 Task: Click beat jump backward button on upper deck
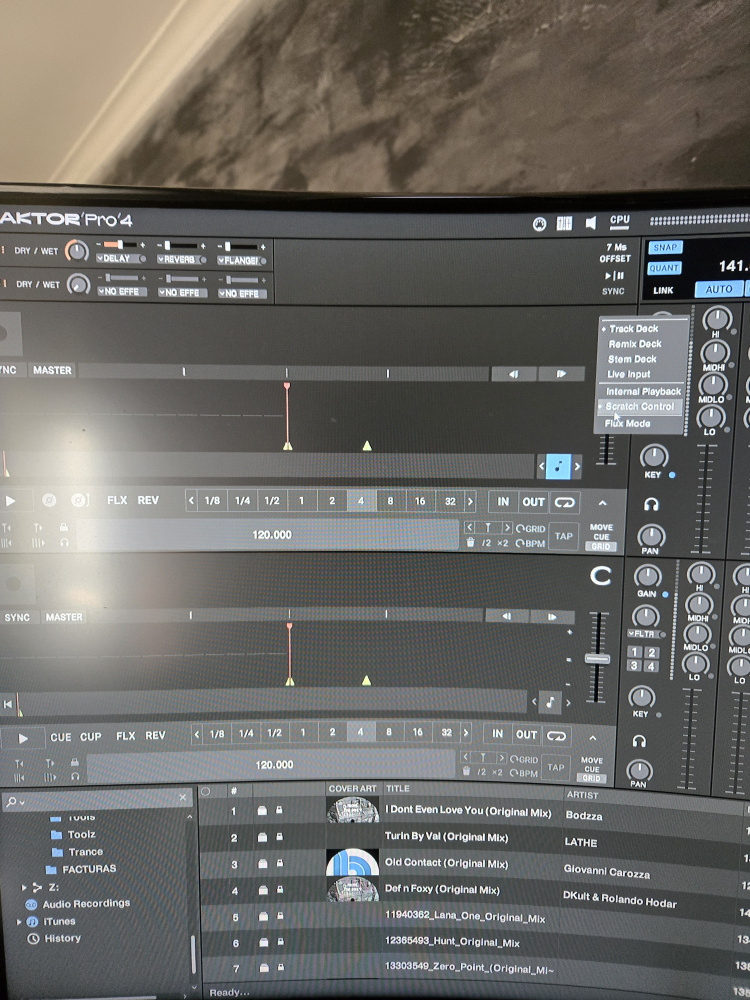[x=513, y=374]
